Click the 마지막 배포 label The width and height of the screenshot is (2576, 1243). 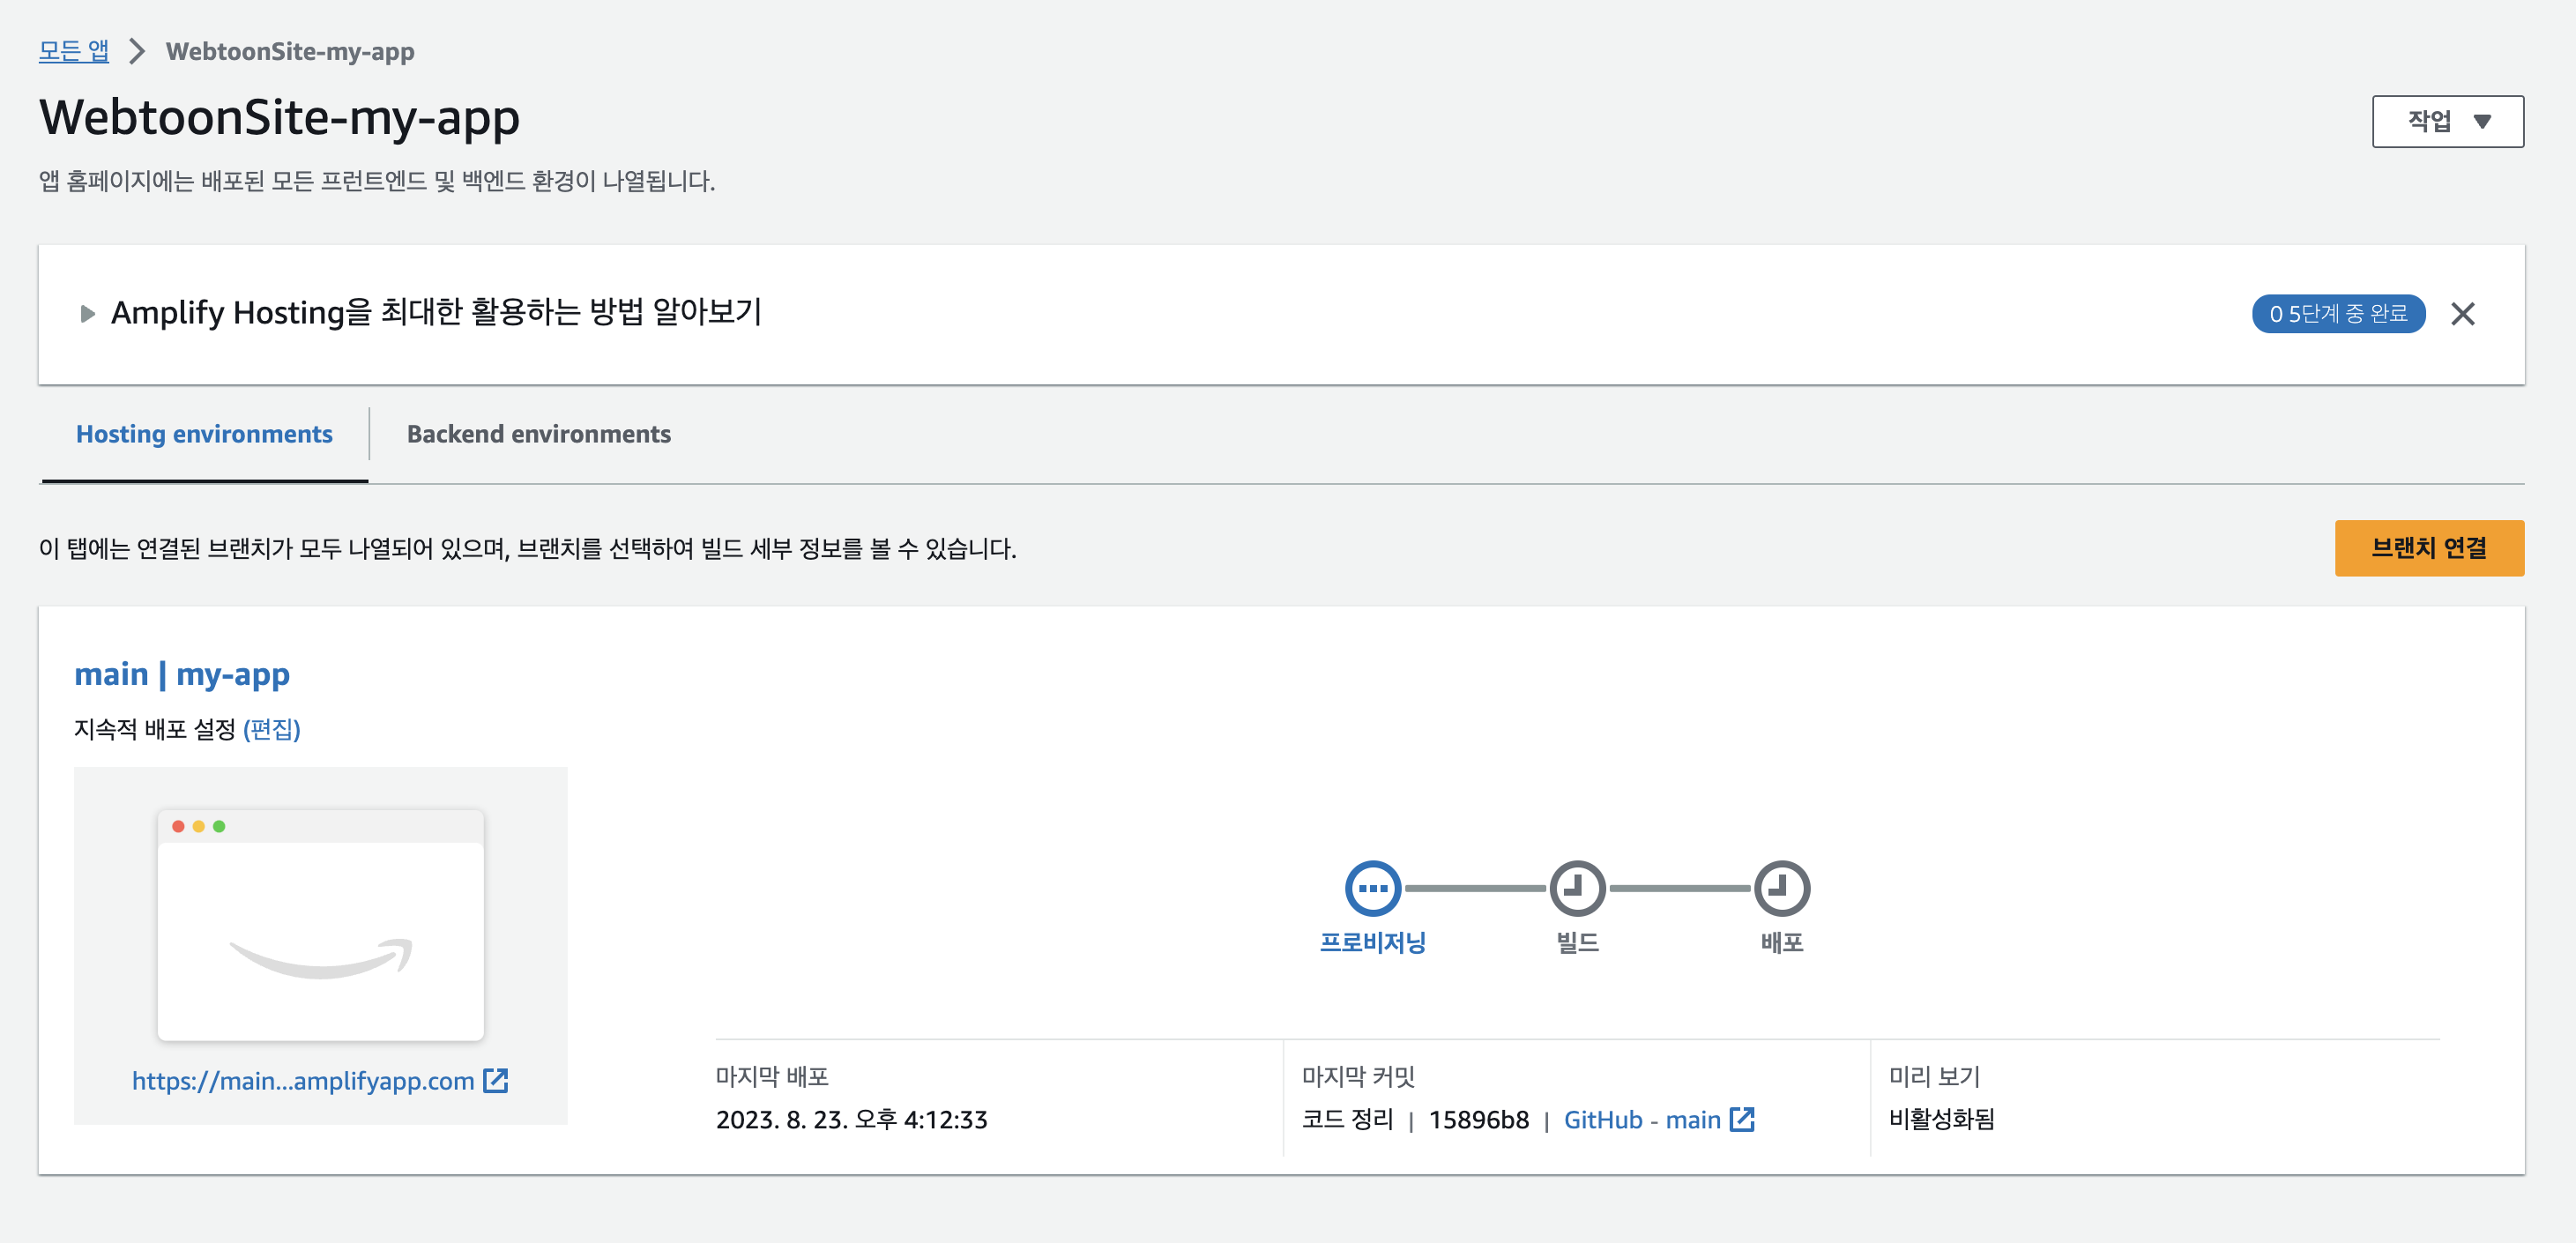772,1077
